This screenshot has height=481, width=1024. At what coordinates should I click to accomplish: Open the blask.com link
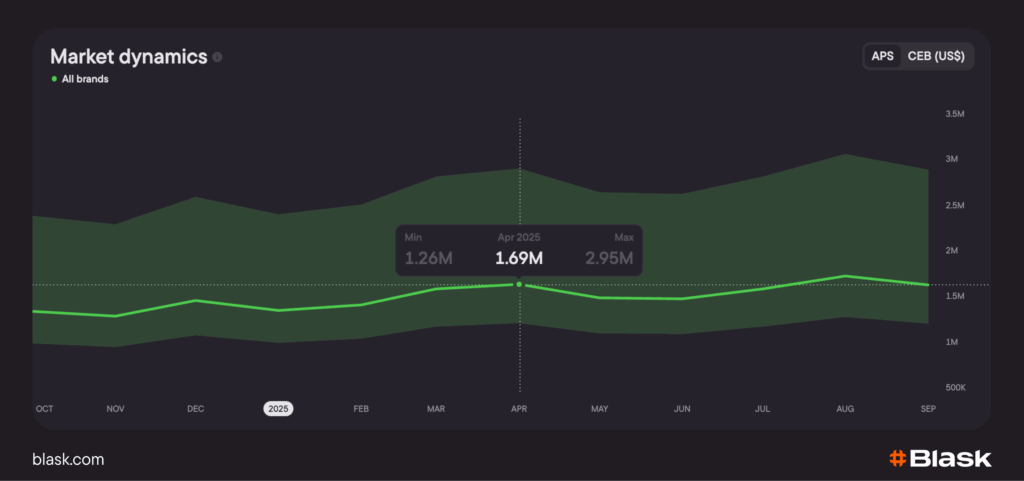click(x=68, y=460)
